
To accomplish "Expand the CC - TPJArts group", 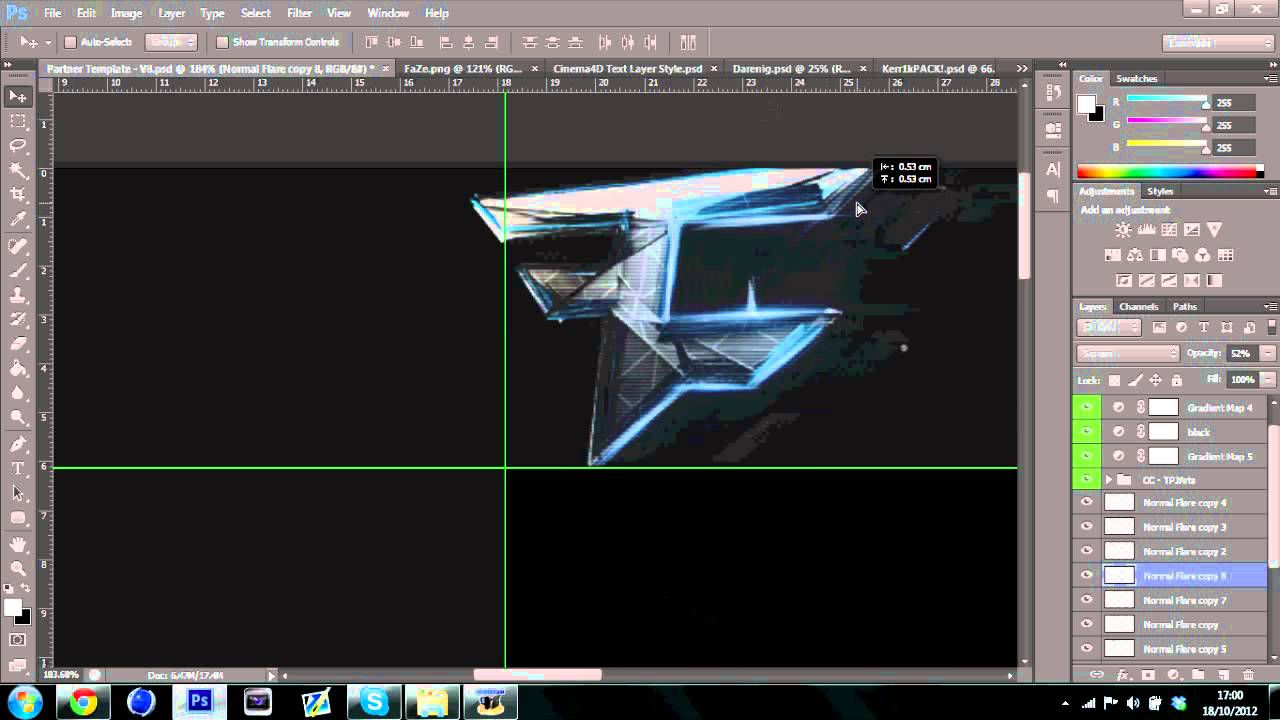I will click(1109, 480).
